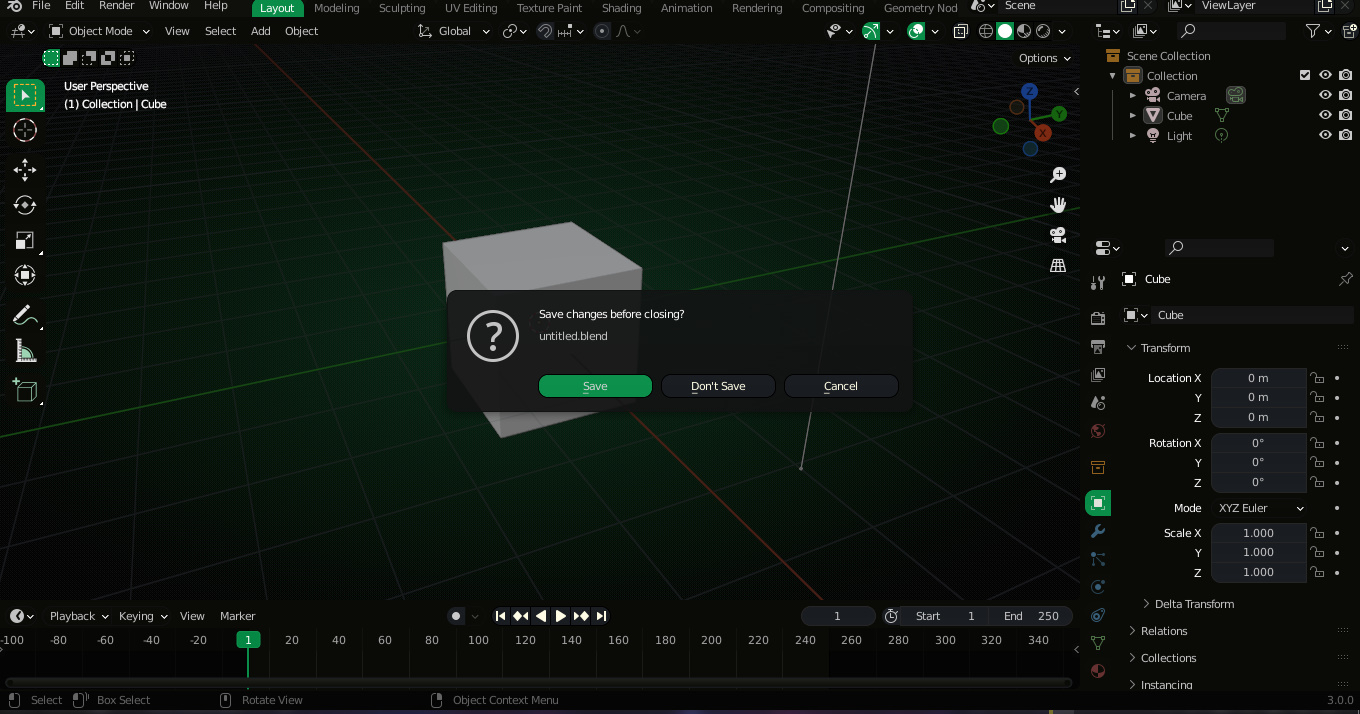Open the Edit menu
Image resolution: width=1360 pixels, height=714 pixels.
coord(74,8)
